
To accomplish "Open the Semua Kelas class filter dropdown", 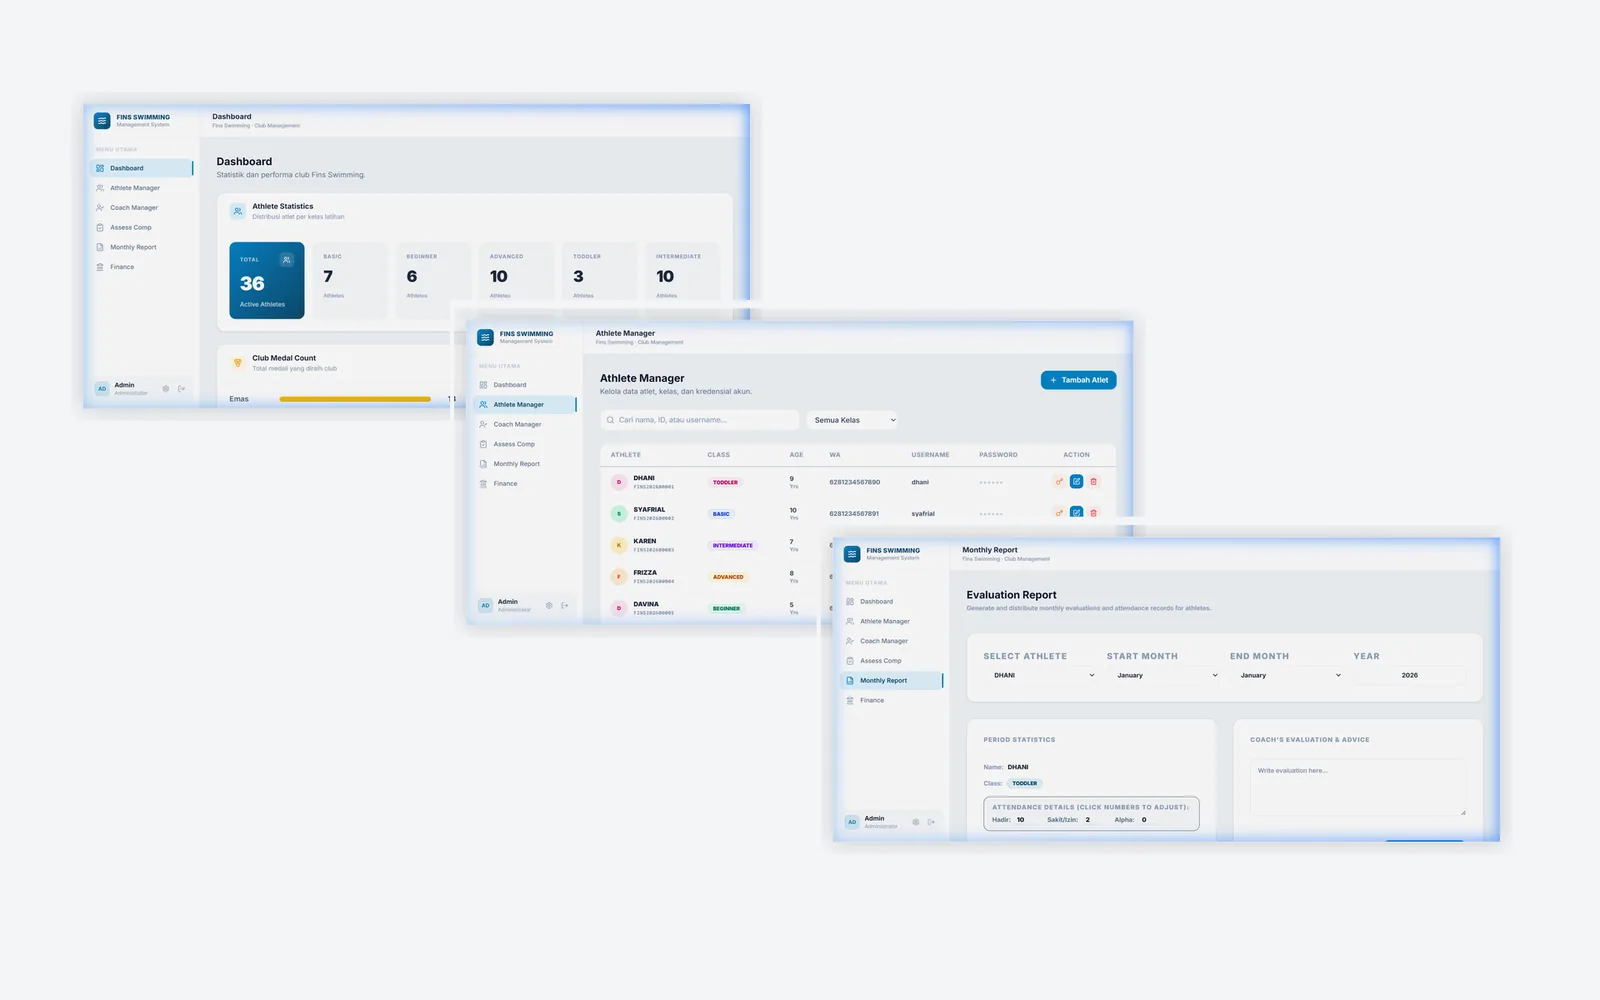I will (x=853, y=420).
